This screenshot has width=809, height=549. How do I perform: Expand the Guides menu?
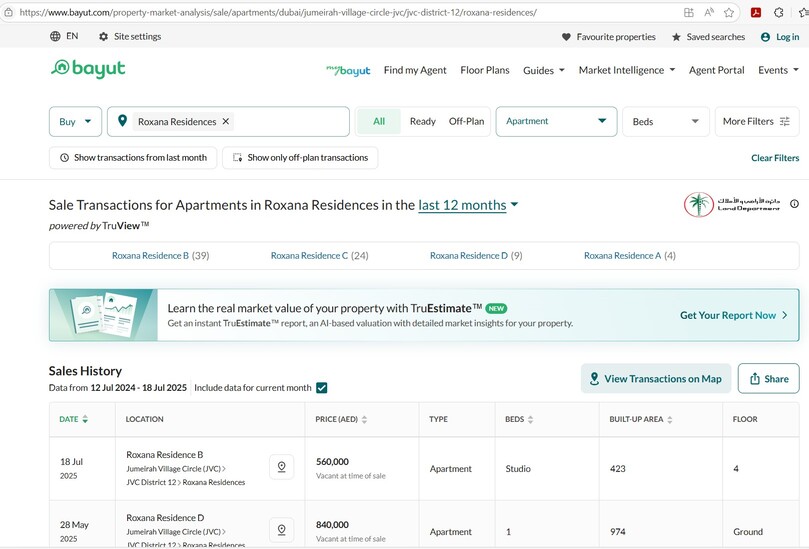(x=543, y=70)
